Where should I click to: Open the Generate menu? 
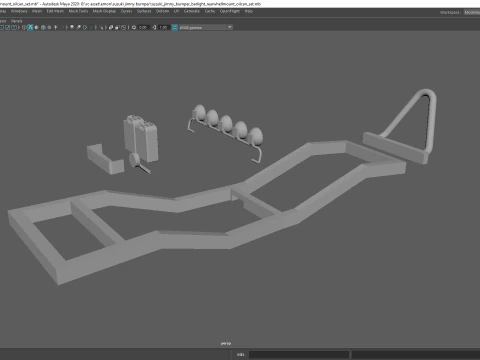coord(192,11)
